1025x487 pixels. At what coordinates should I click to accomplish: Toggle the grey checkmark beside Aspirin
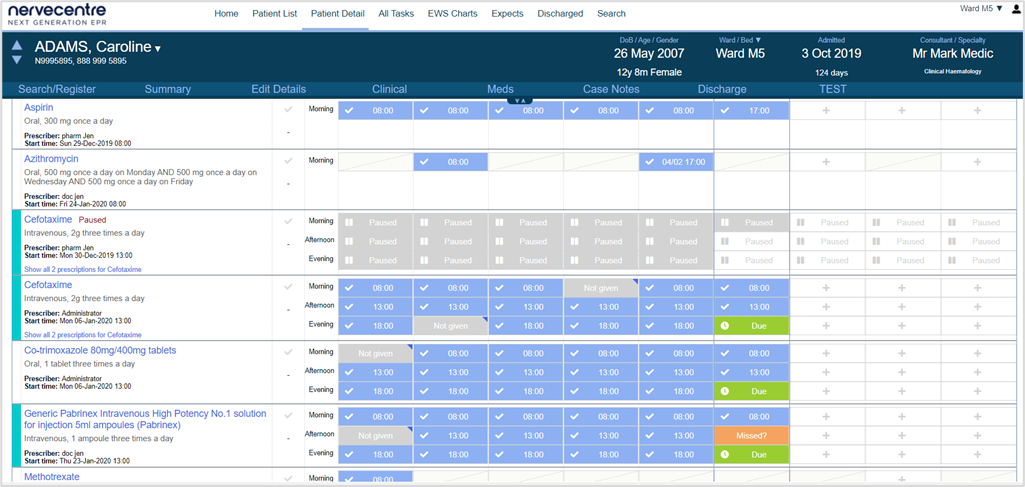pyautogui.click(x=289, y=109)
